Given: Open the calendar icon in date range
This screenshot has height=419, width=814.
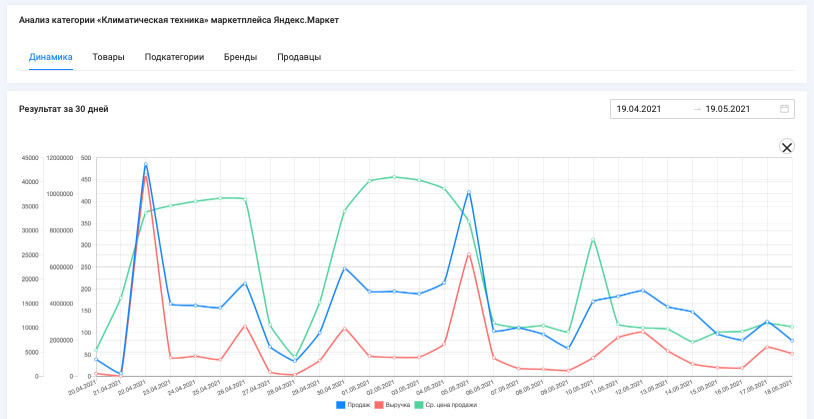Looking at the screenshot, I should coord(784,109).
